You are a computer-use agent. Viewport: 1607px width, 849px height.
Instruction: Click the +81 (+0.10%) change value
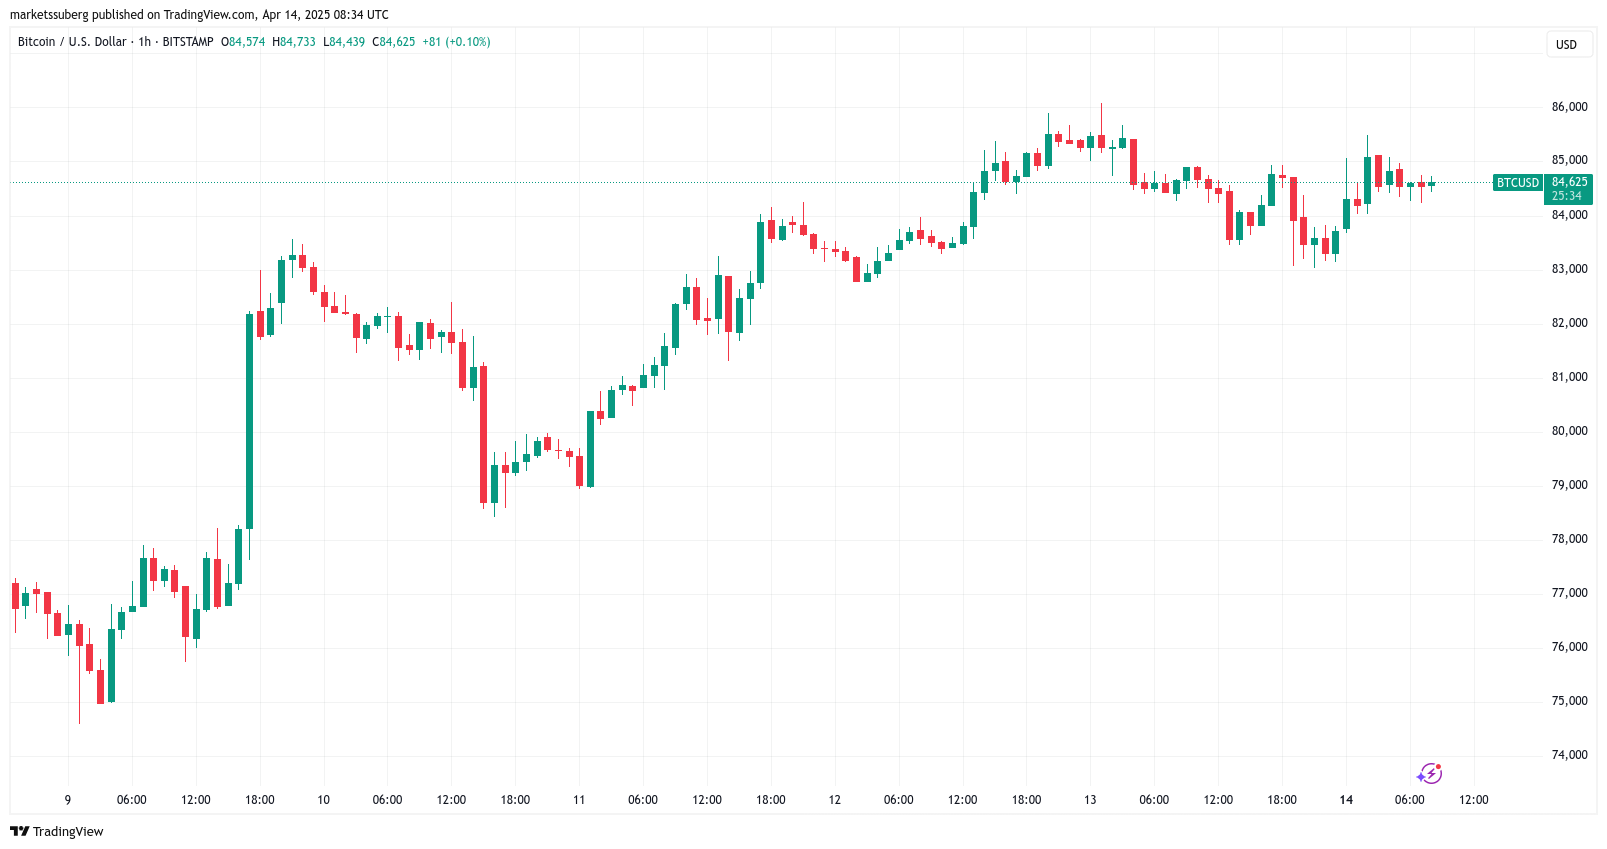(x=456, y=42)
